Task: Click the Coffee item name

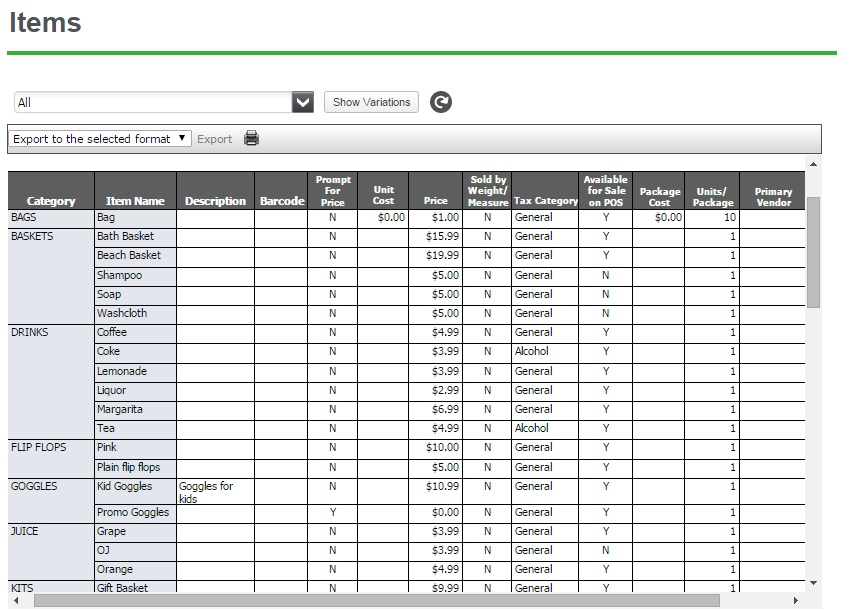Action: (112, 332)
